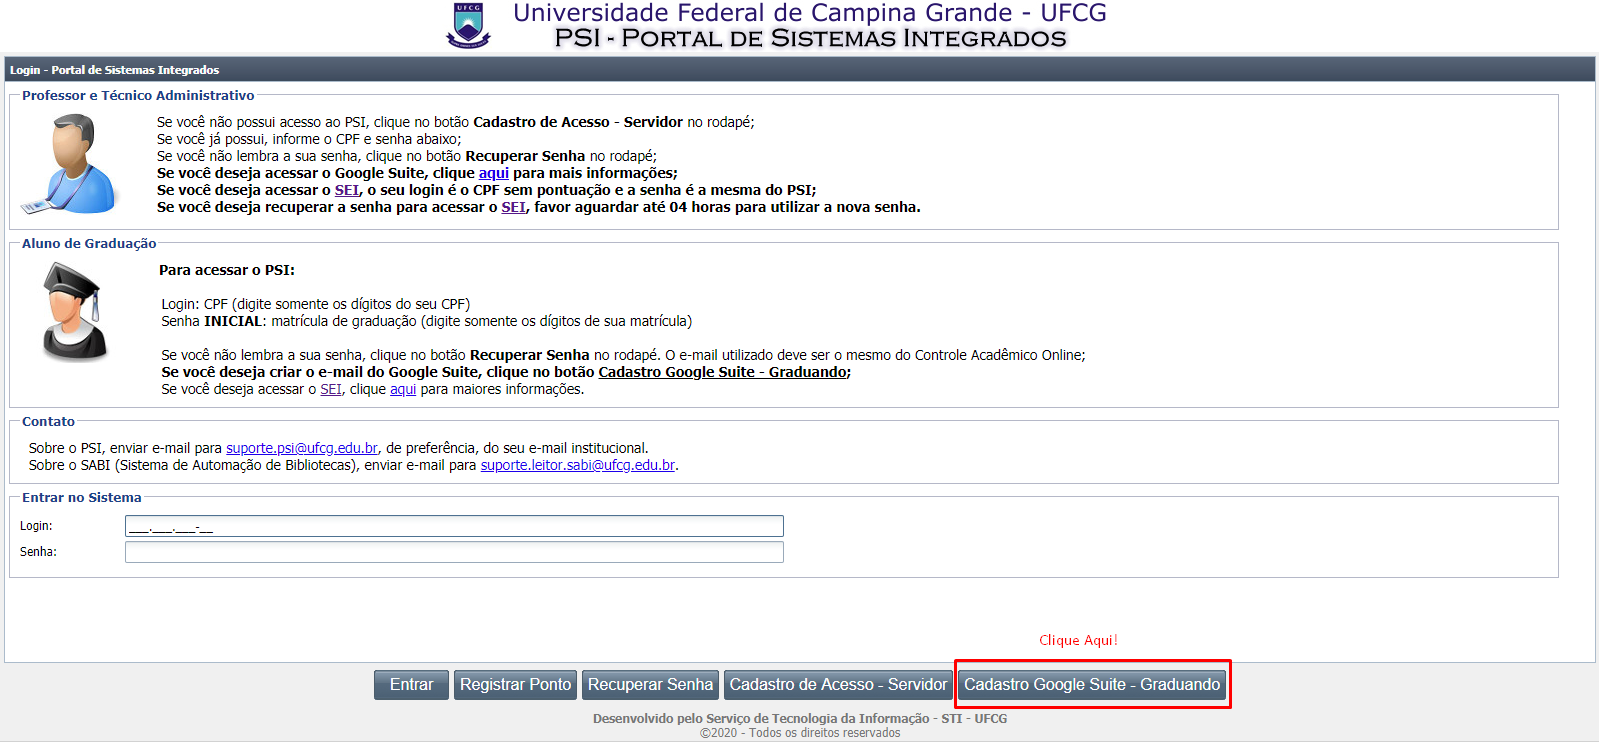
Task: Click the Entrar button
Action: point(411,685)
